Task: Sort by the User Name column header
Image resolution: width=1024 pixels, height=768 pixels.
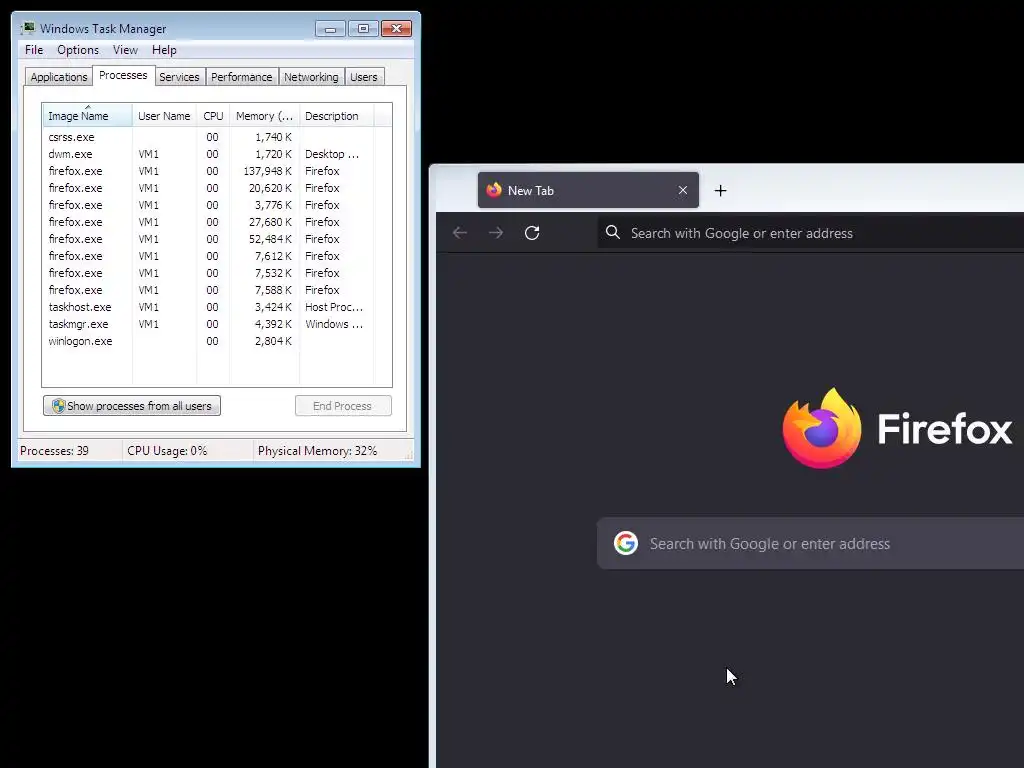Action: (x=164, y=116)
